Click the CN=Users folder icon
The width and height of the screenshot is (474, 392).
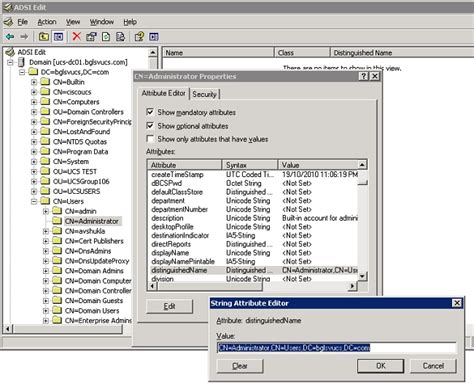point(45,201)
